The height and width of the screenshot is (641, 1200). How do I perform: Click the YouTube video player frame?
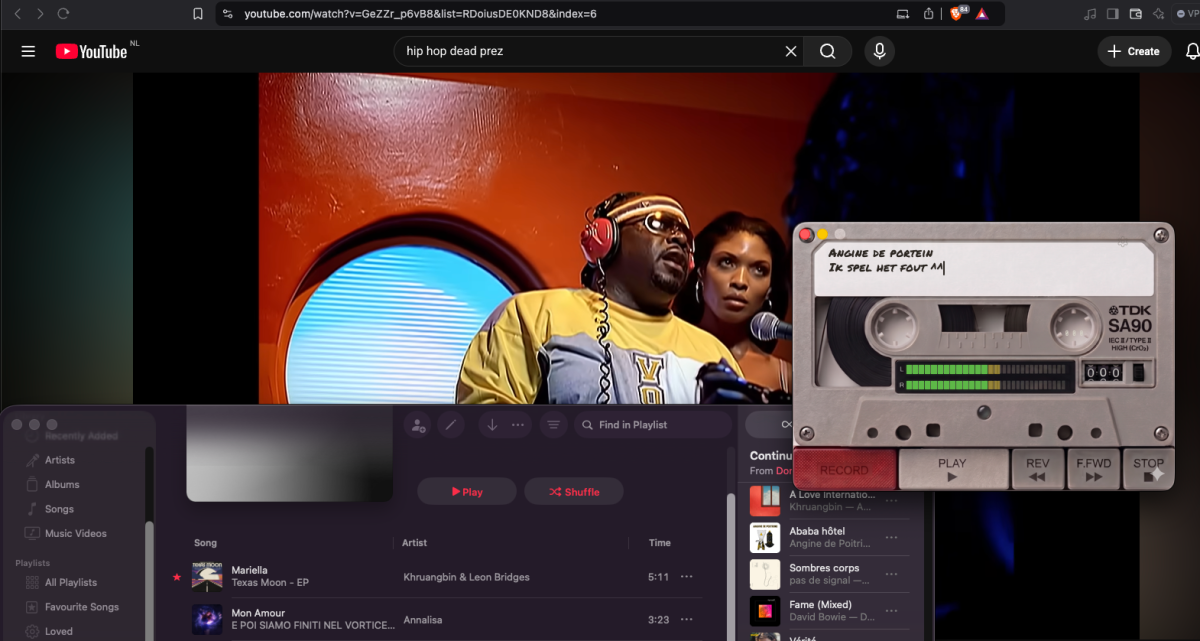pyautogui.click(x=527, y=238)
